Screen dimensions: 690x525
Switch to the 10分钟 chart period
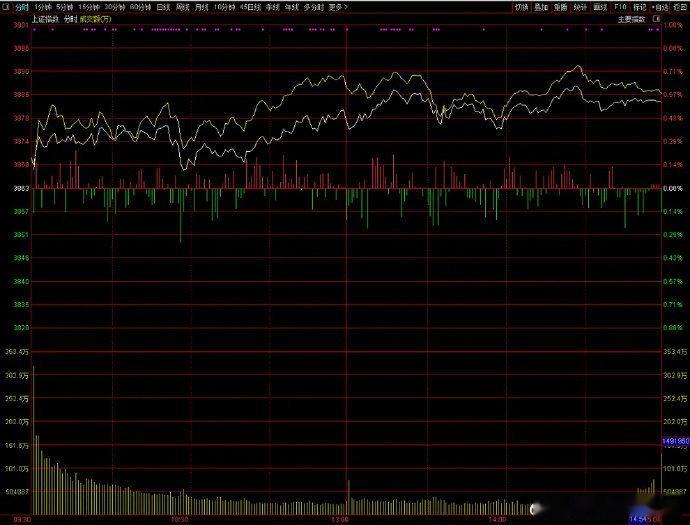[224, 7]
